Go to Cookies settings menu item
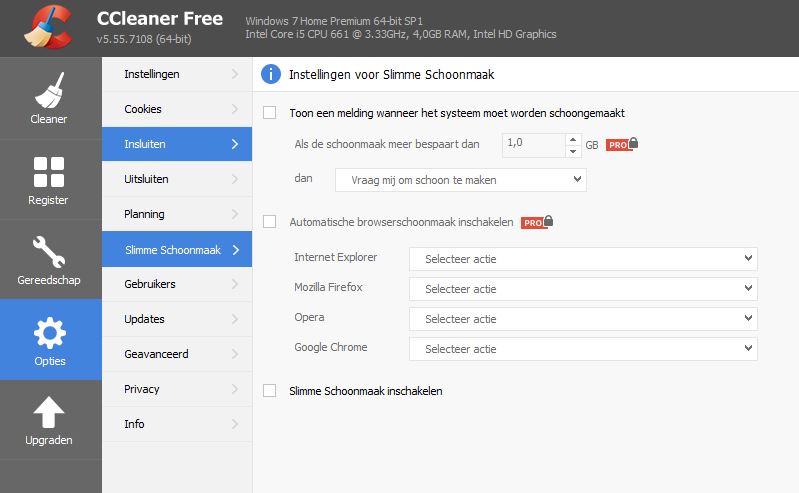The height and width of the screenshot is (493, 799). coord(176,109)
